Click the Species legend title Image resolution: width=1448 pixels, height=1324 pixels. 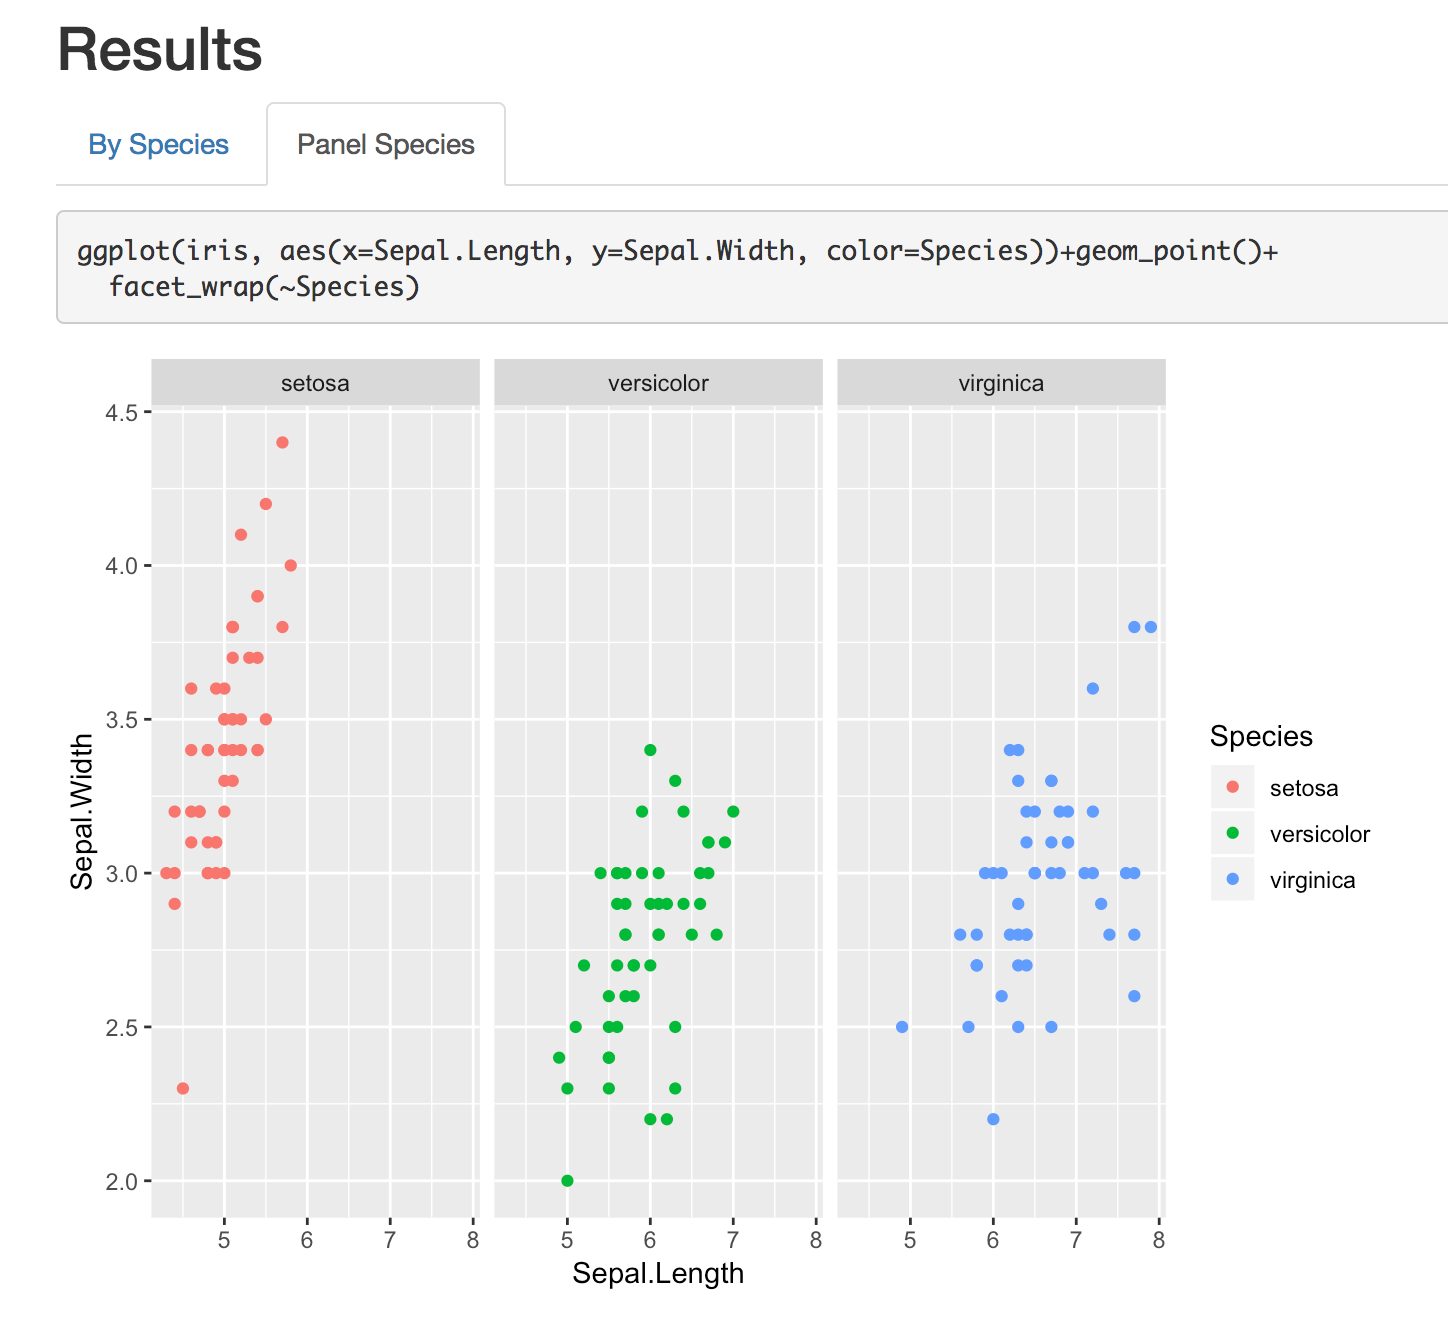click(1261, 737)
